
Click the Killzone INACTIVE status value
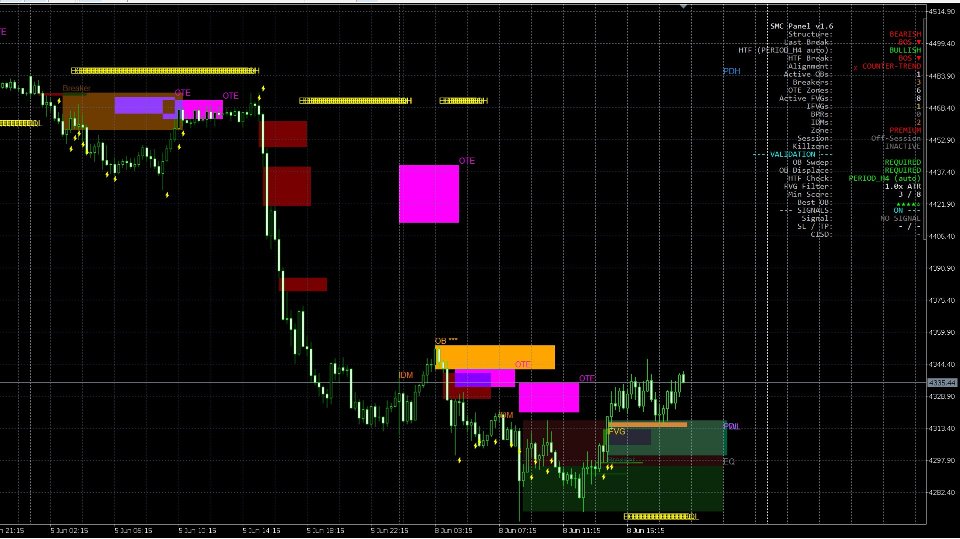[902, 147]
